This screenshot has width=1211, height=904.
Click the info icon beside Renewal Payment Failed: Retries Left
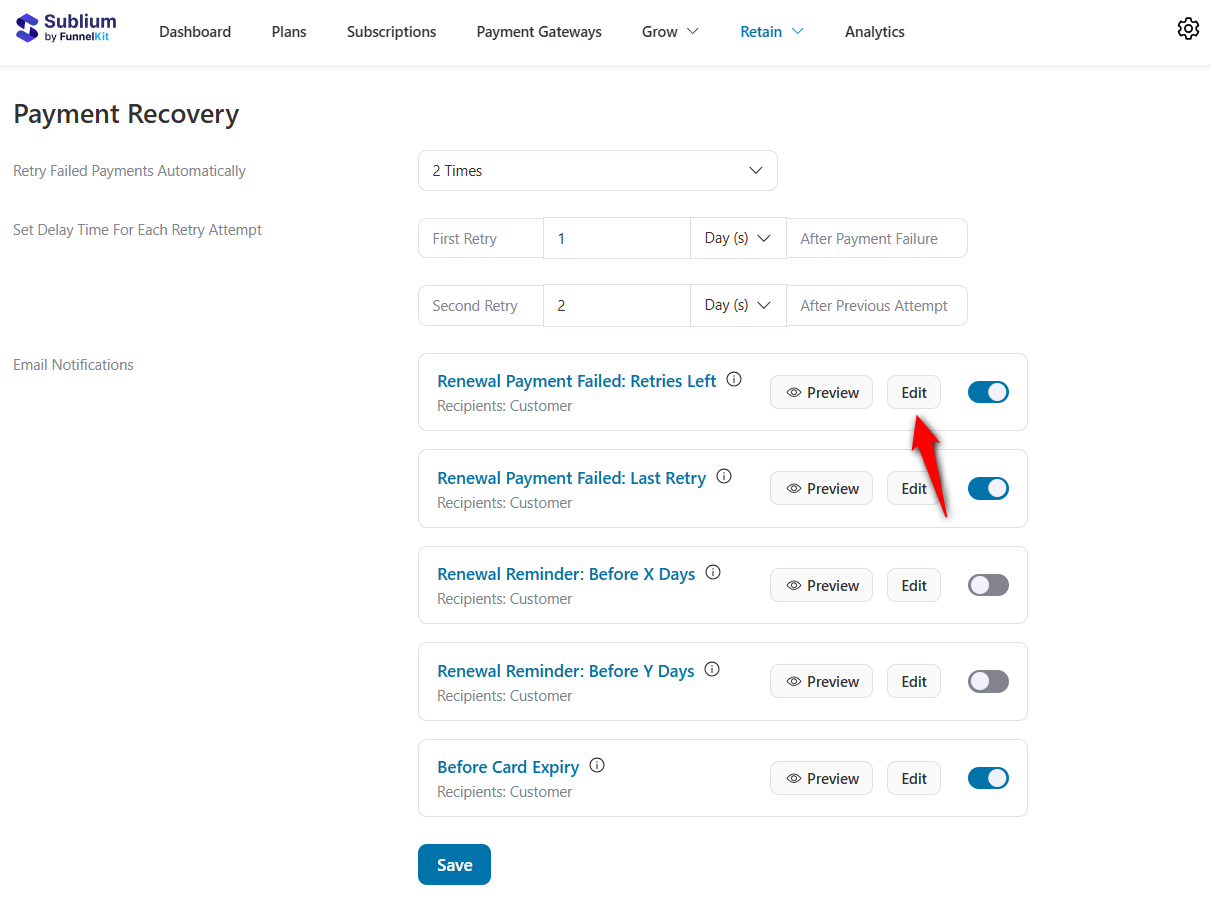coord(734,378)
